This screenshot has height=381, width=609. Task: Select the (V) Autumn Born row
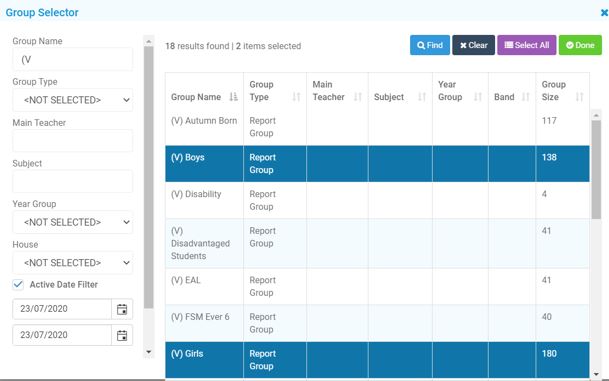point(377,127)
